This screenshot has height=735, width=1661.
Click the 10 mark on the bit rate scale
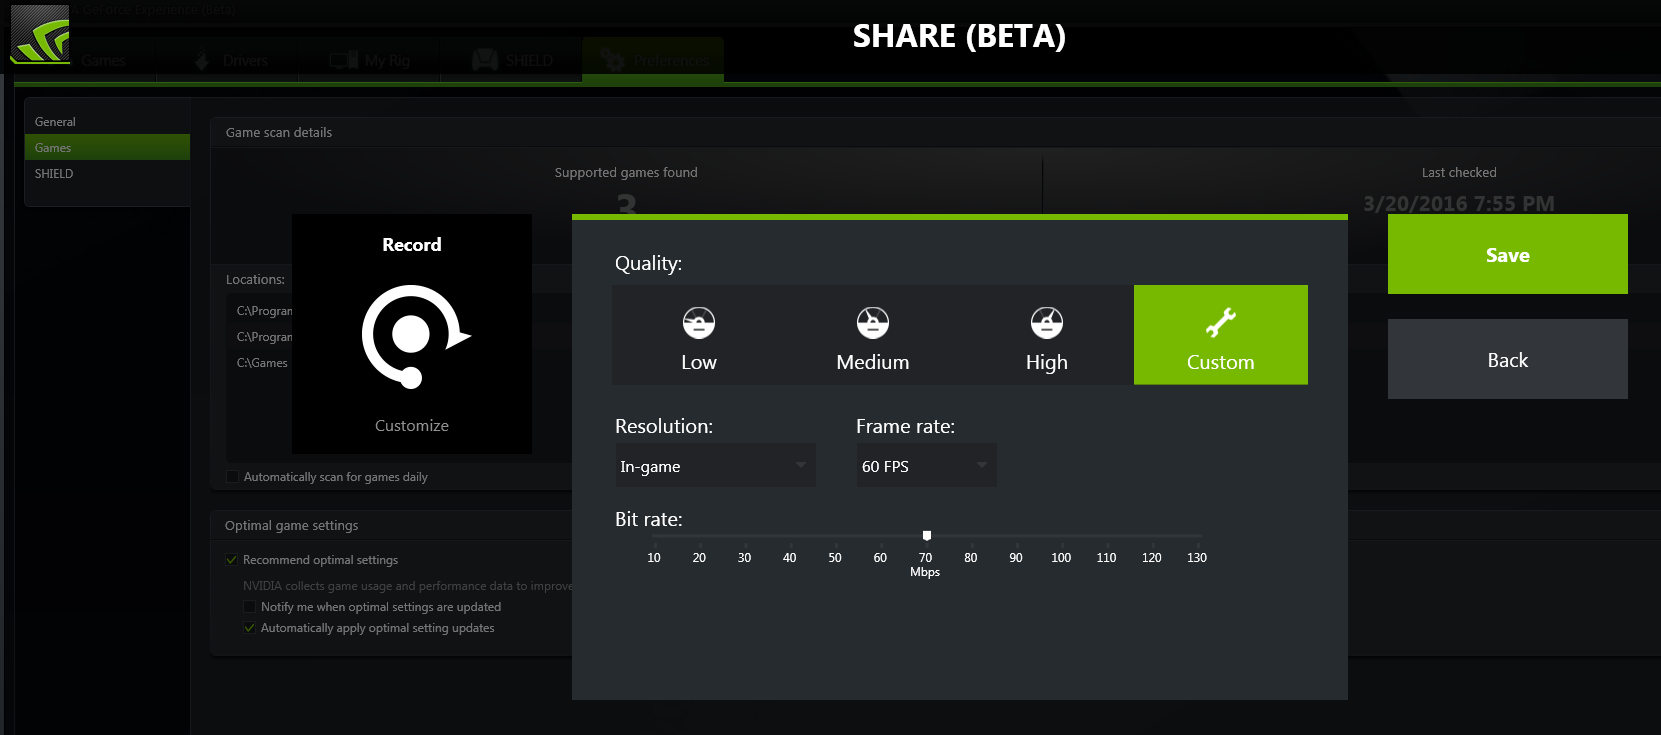(x=654, y=558)
